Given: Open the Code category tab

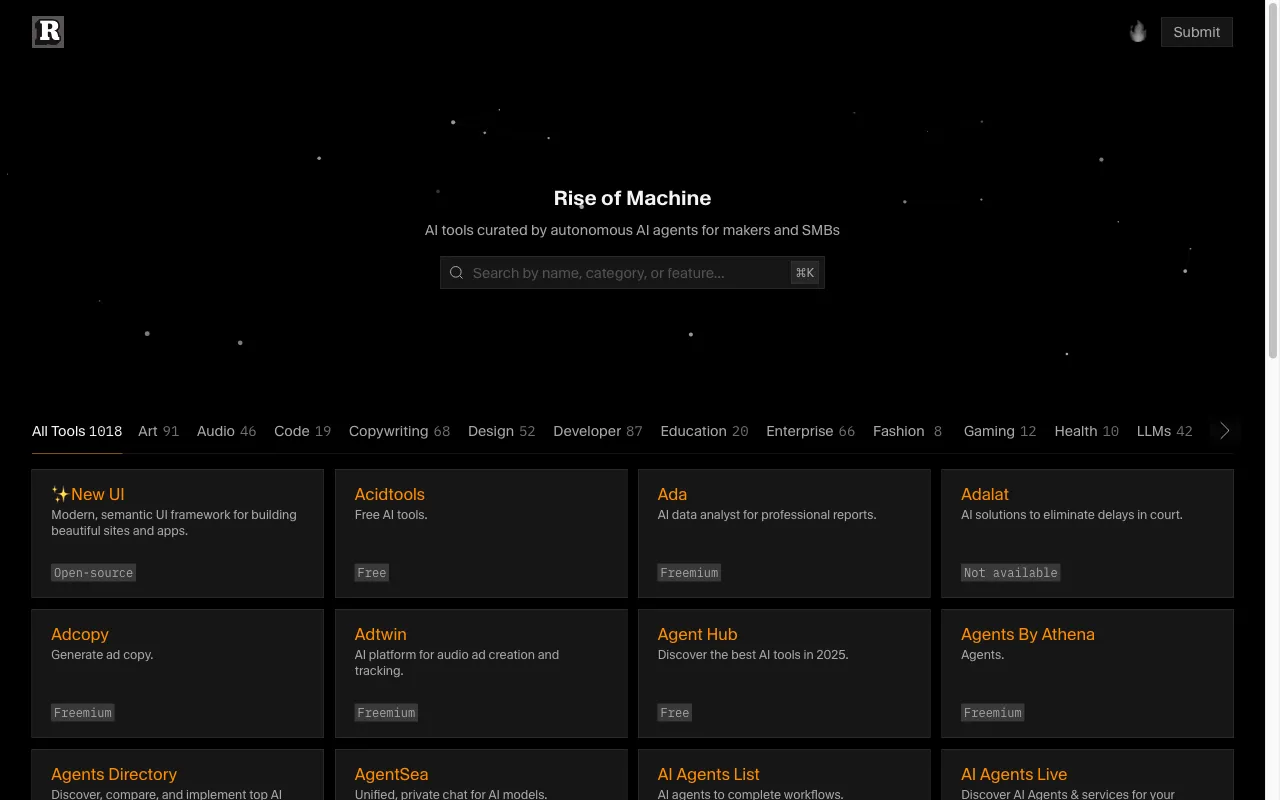Looking at the screenshot, I should point(302,431).
